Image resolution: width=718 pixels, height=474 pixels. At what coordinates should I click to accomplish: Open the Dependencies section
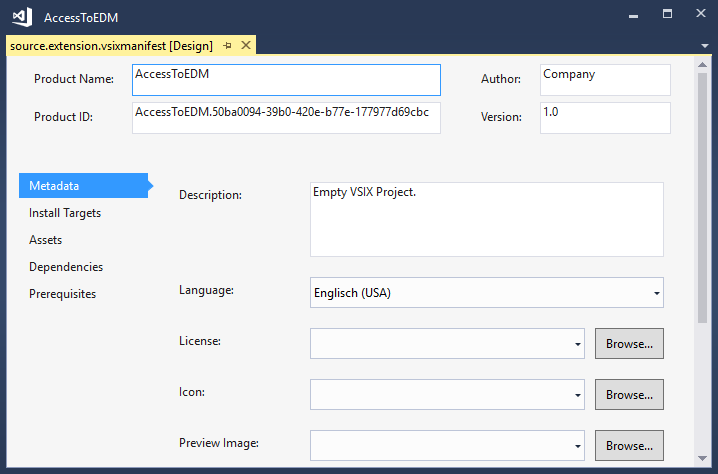click(66, 267)
